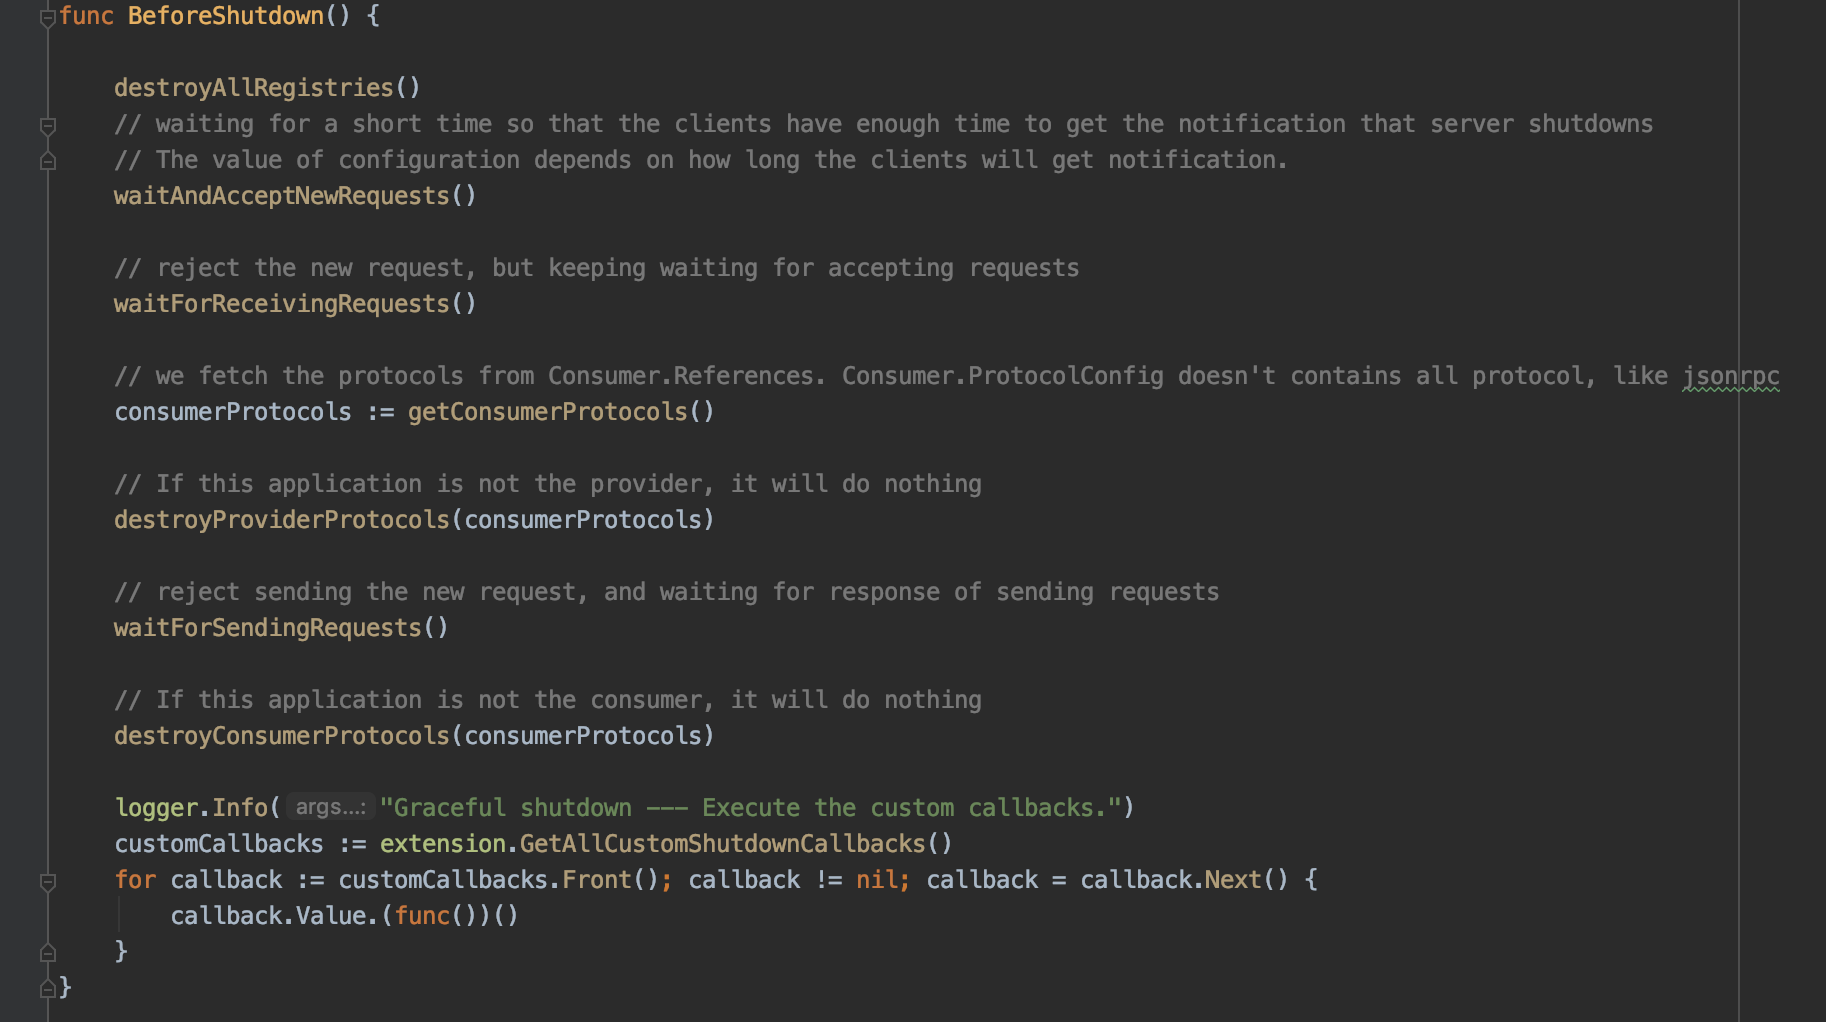Collapse the BeforeShutdown function fold marker
Viewport: 1826px width, 1022px height.
(47, 17)
